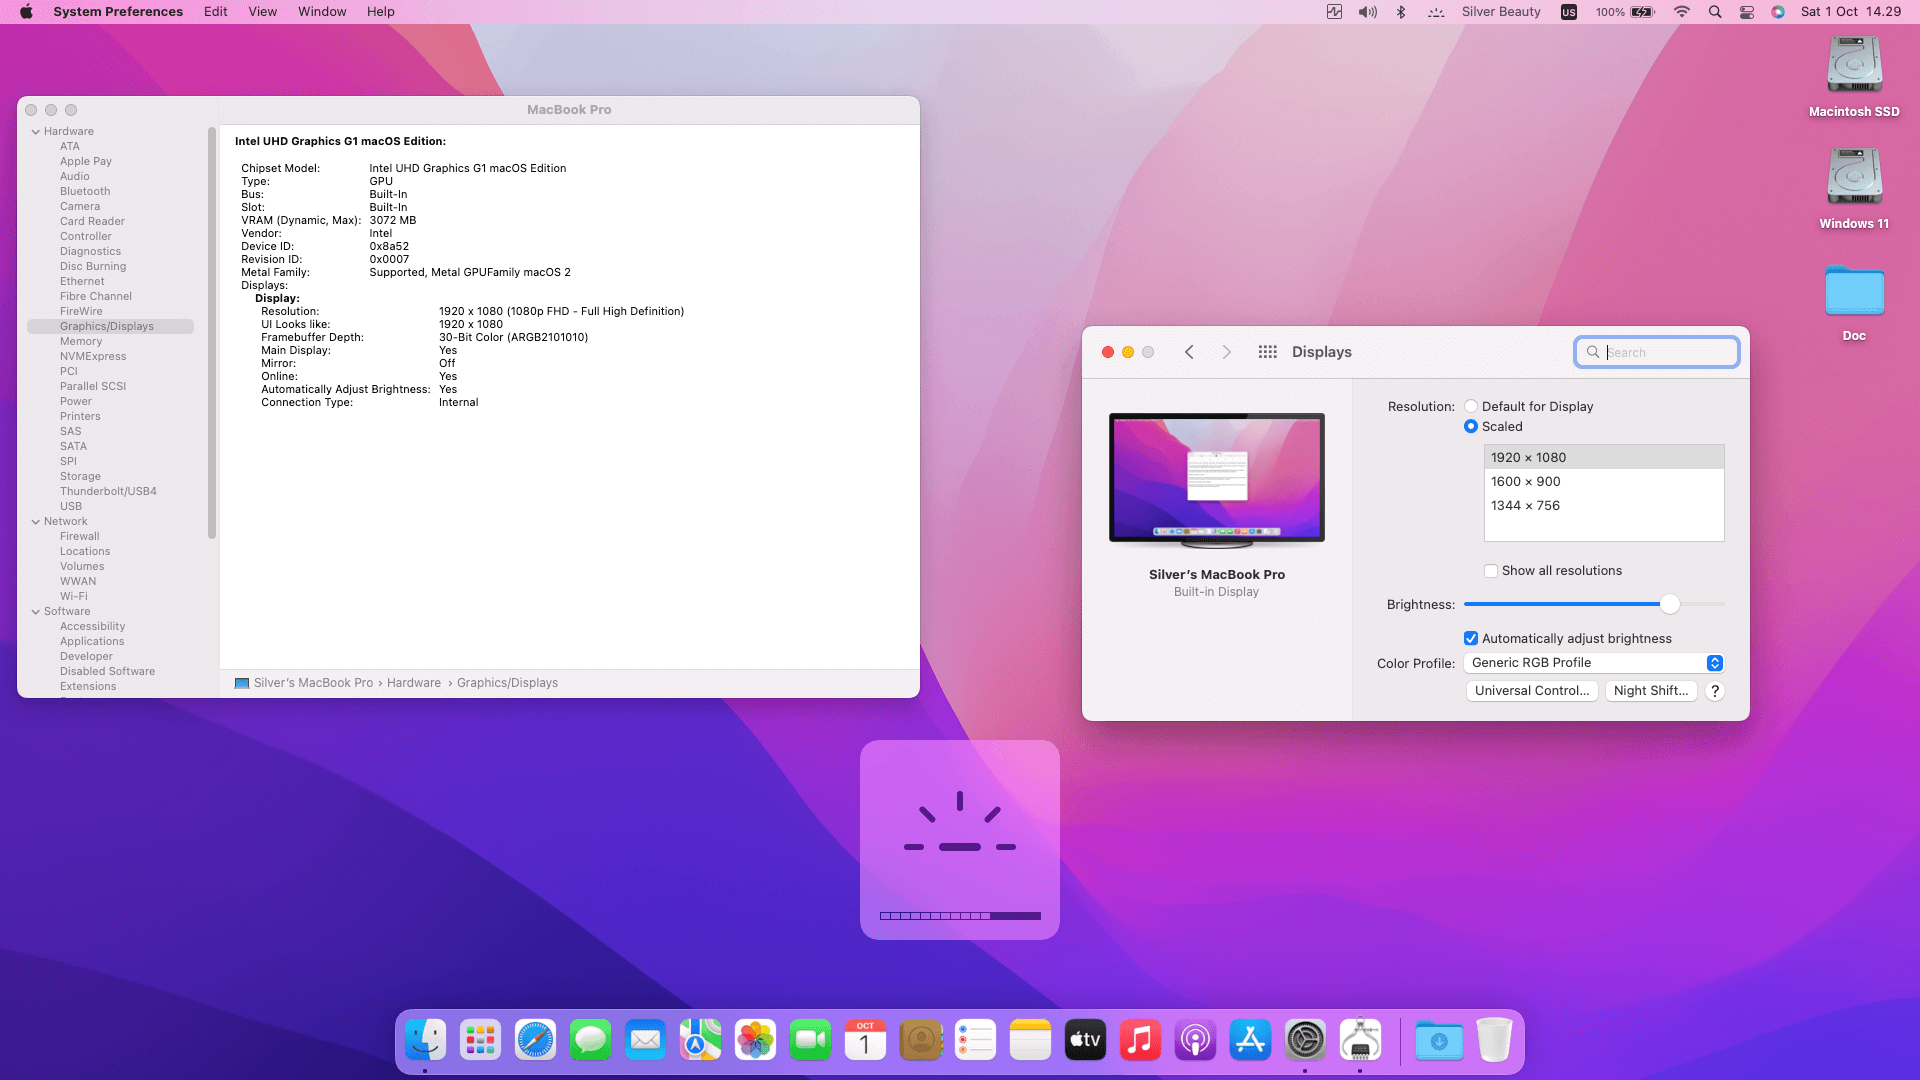Open Downloads folder in the Dock
The height and width of the screenshot is (1080, 1920).
pyautogui.click(x=1439, y=1041)
